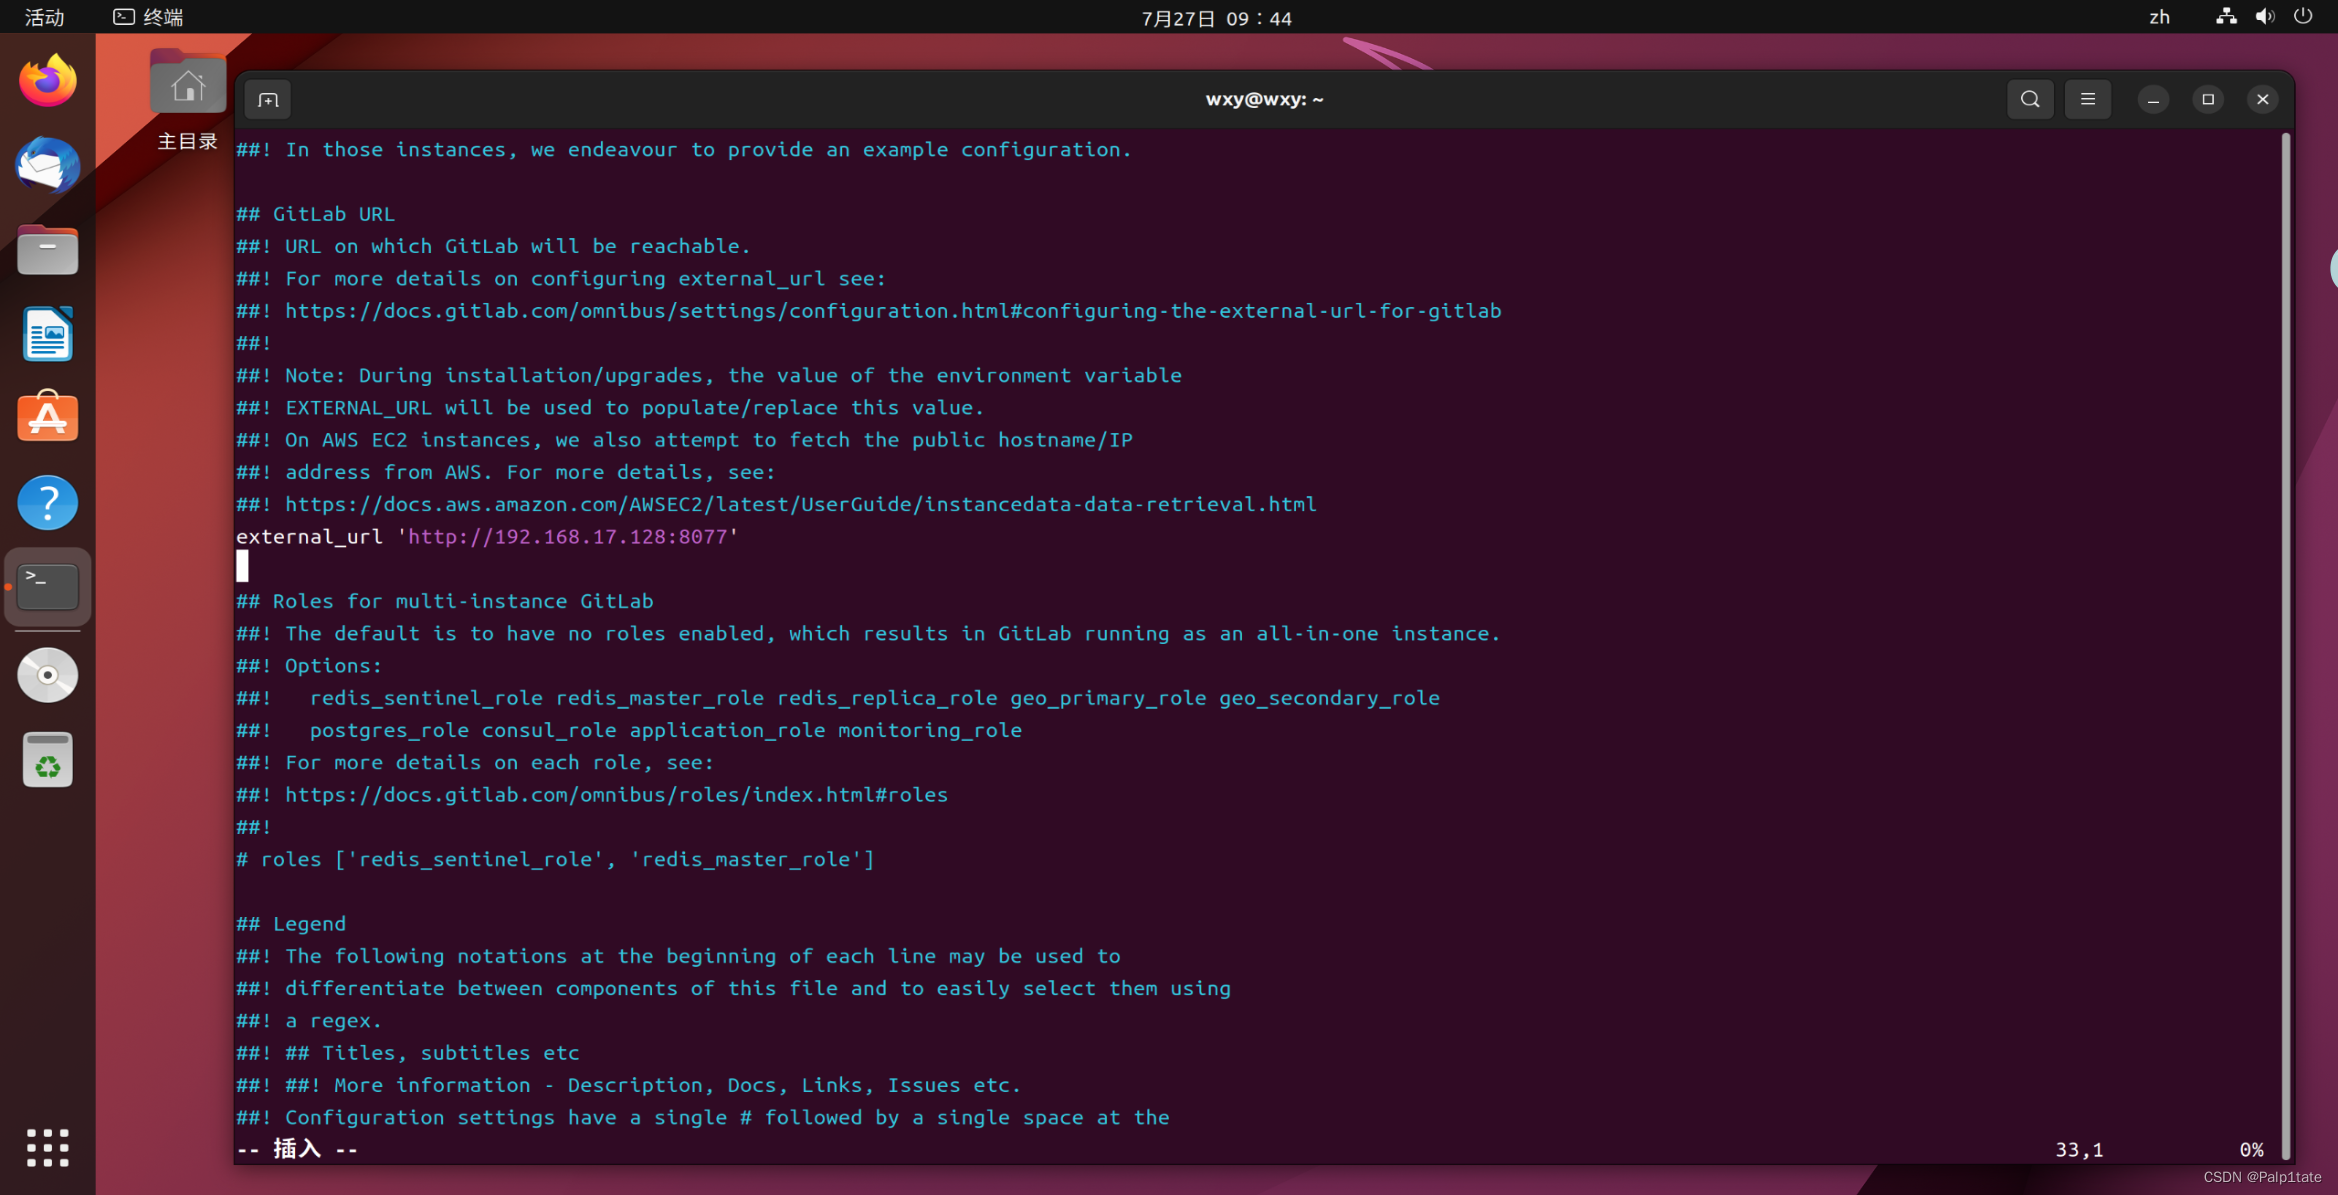Click the '## GitLab URL' heading line
The image size is (2338, 1195).
(x=315, y=214)
